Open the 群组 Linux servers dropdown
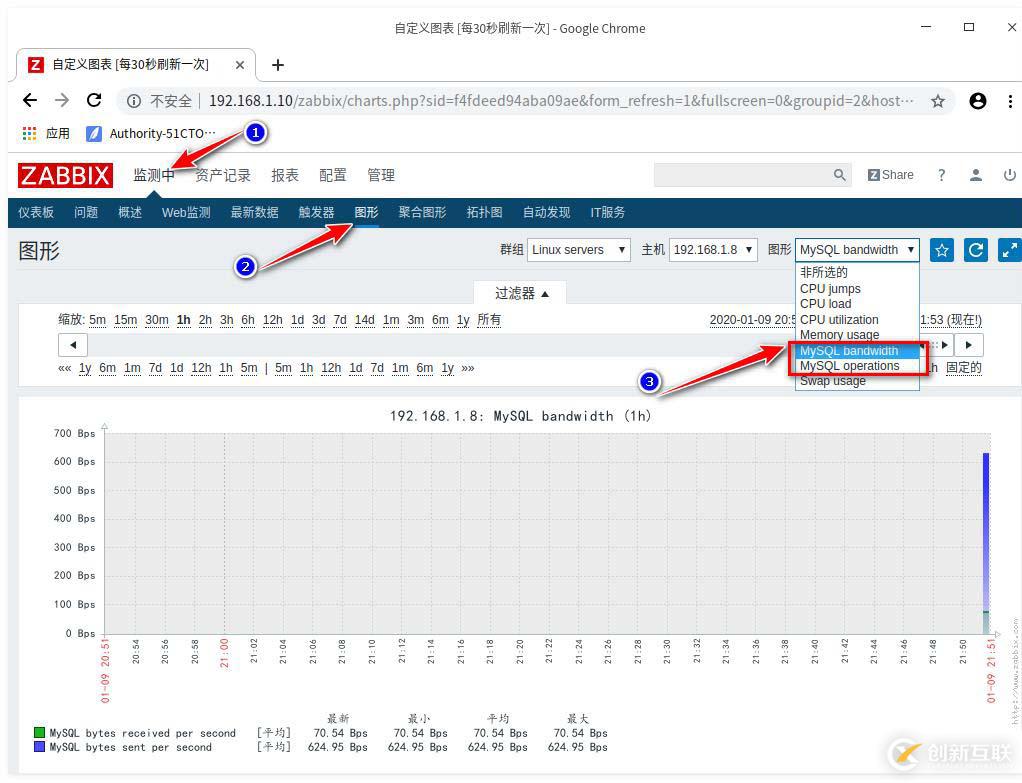Viewport: 1022px width, 783px height. pyautogui.click(x=579, y=250)
